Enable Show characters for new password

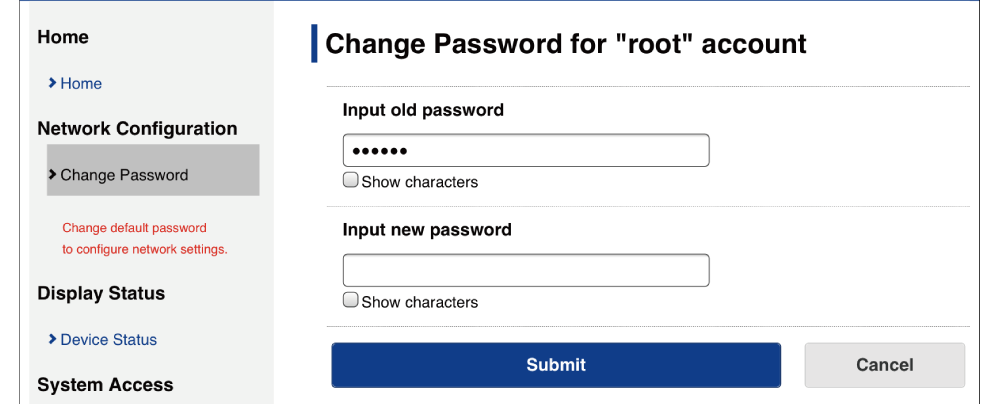point(351,301)
